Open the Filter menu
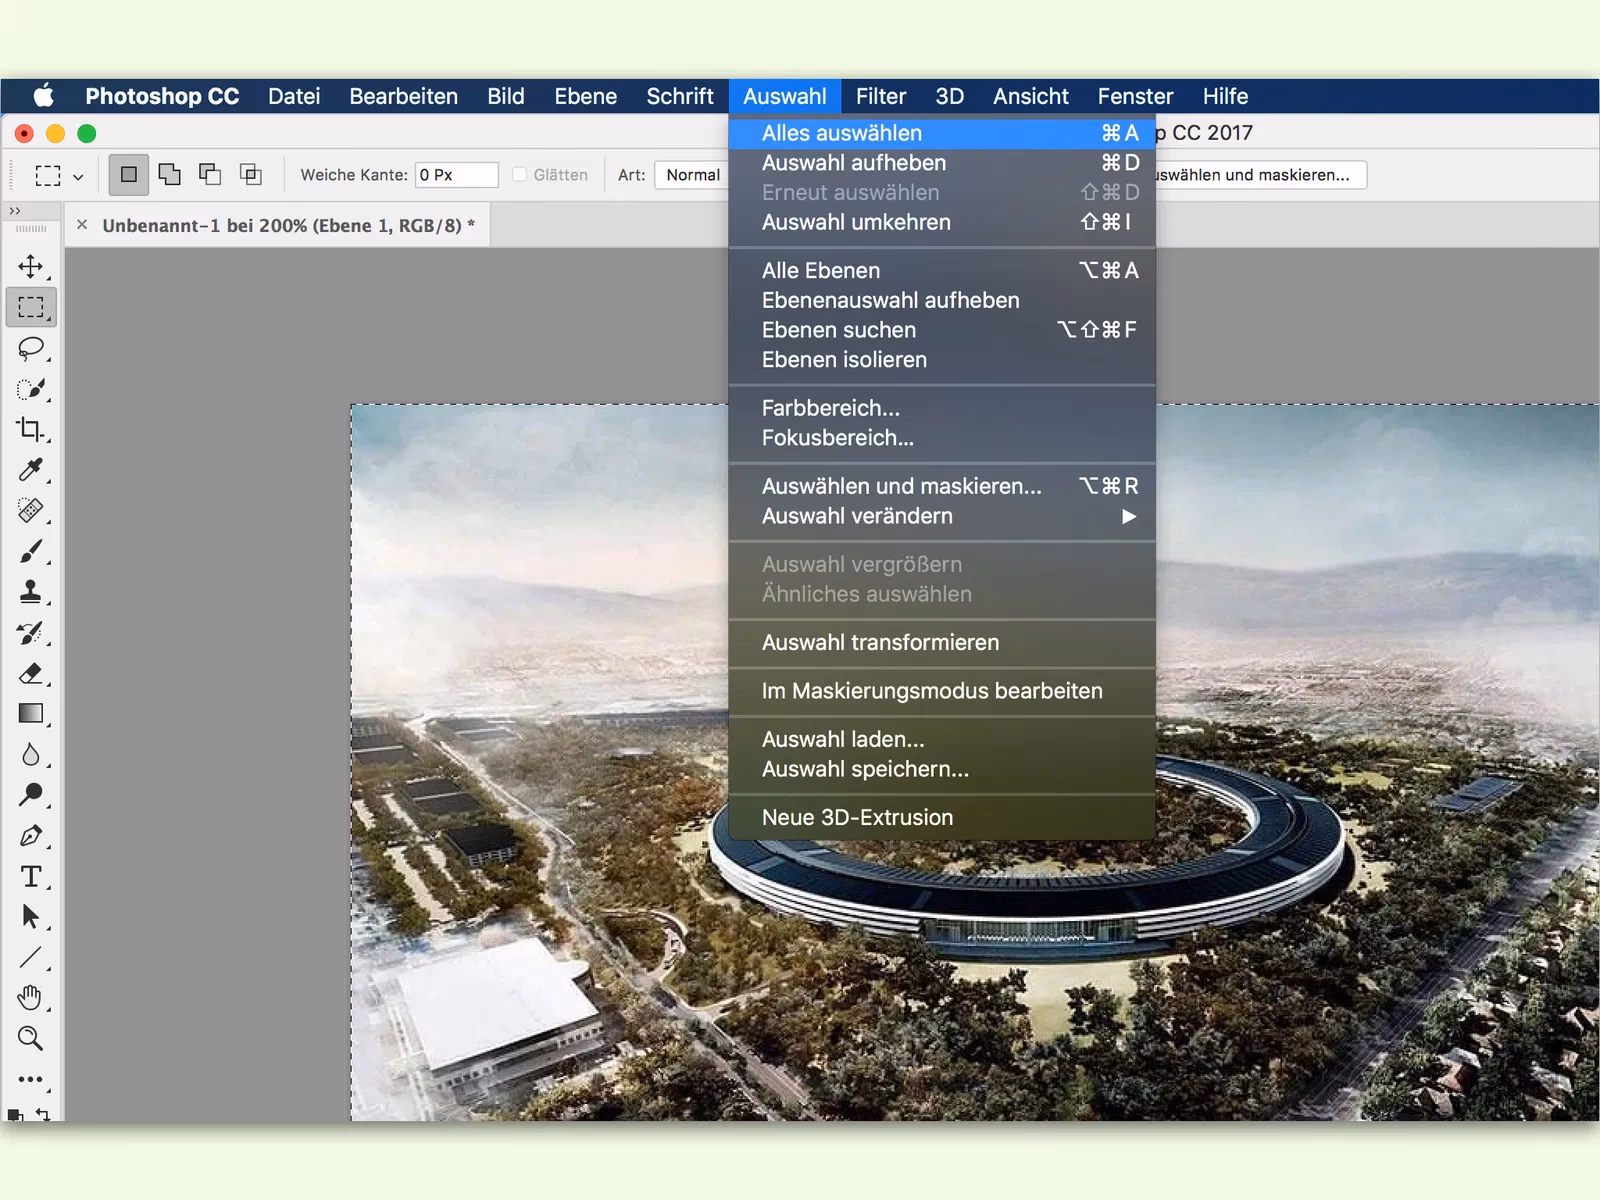1600x1200 pixels. pos(880,96)
